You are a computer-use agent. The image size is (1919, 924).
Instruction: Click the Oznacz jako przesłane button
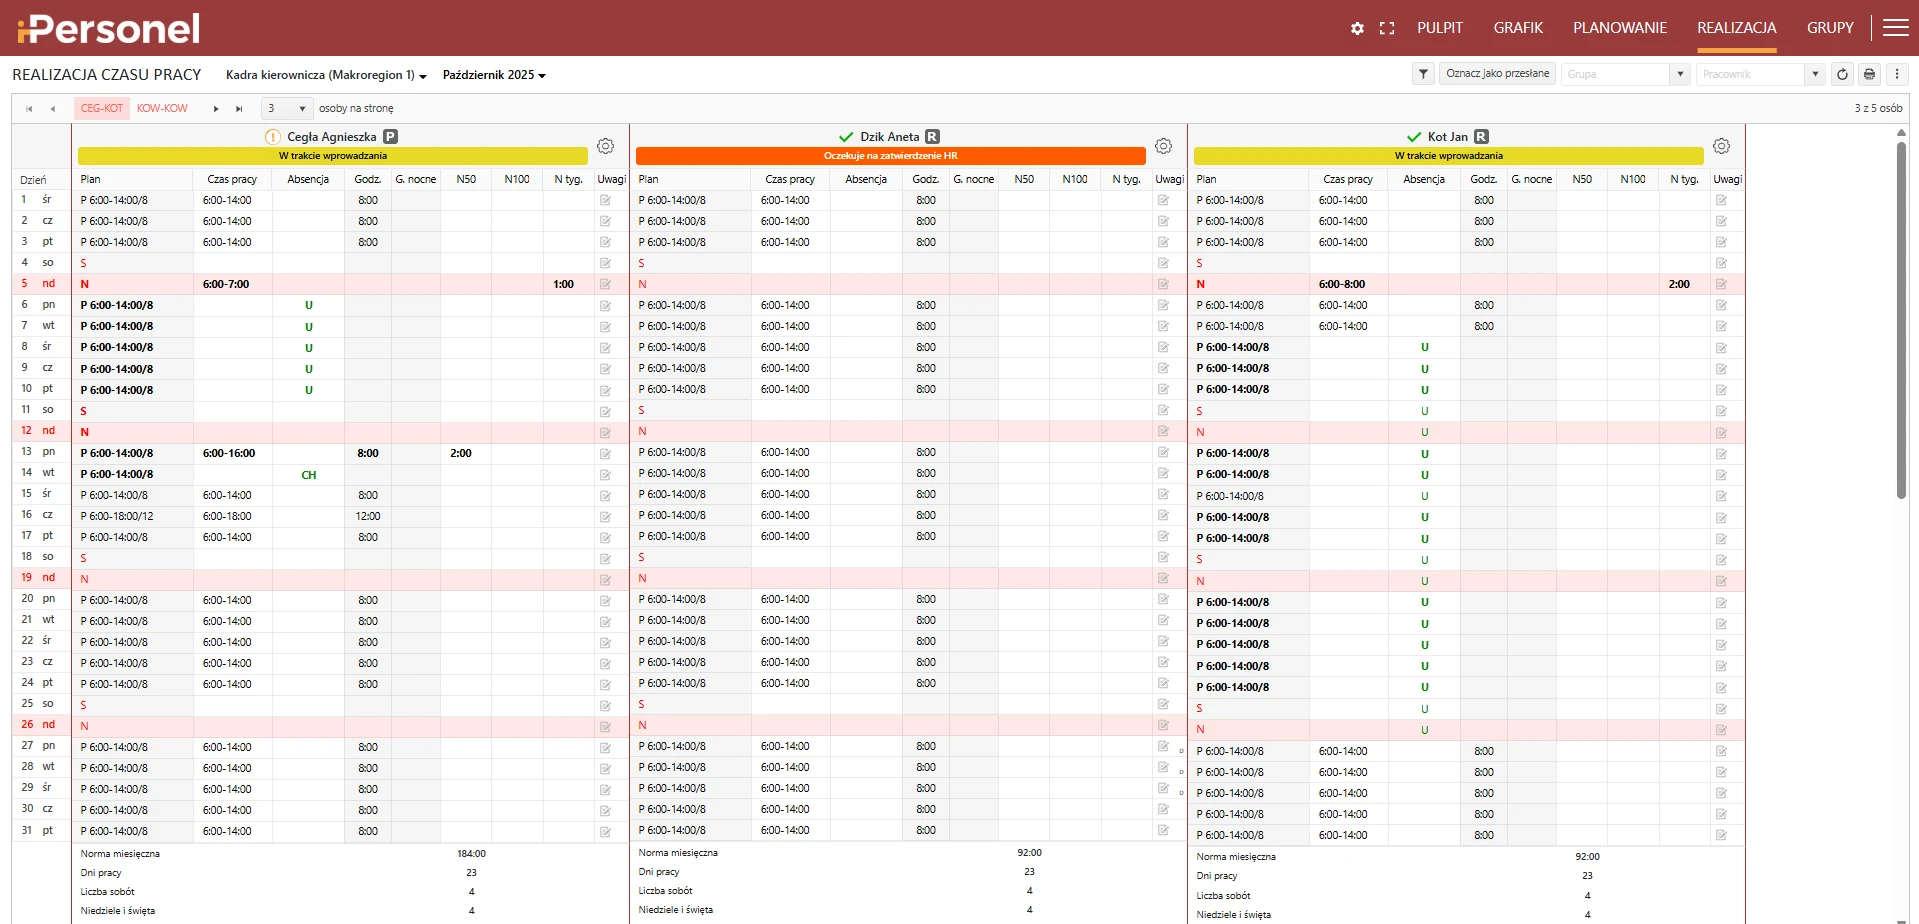[x=1497, y=74]
